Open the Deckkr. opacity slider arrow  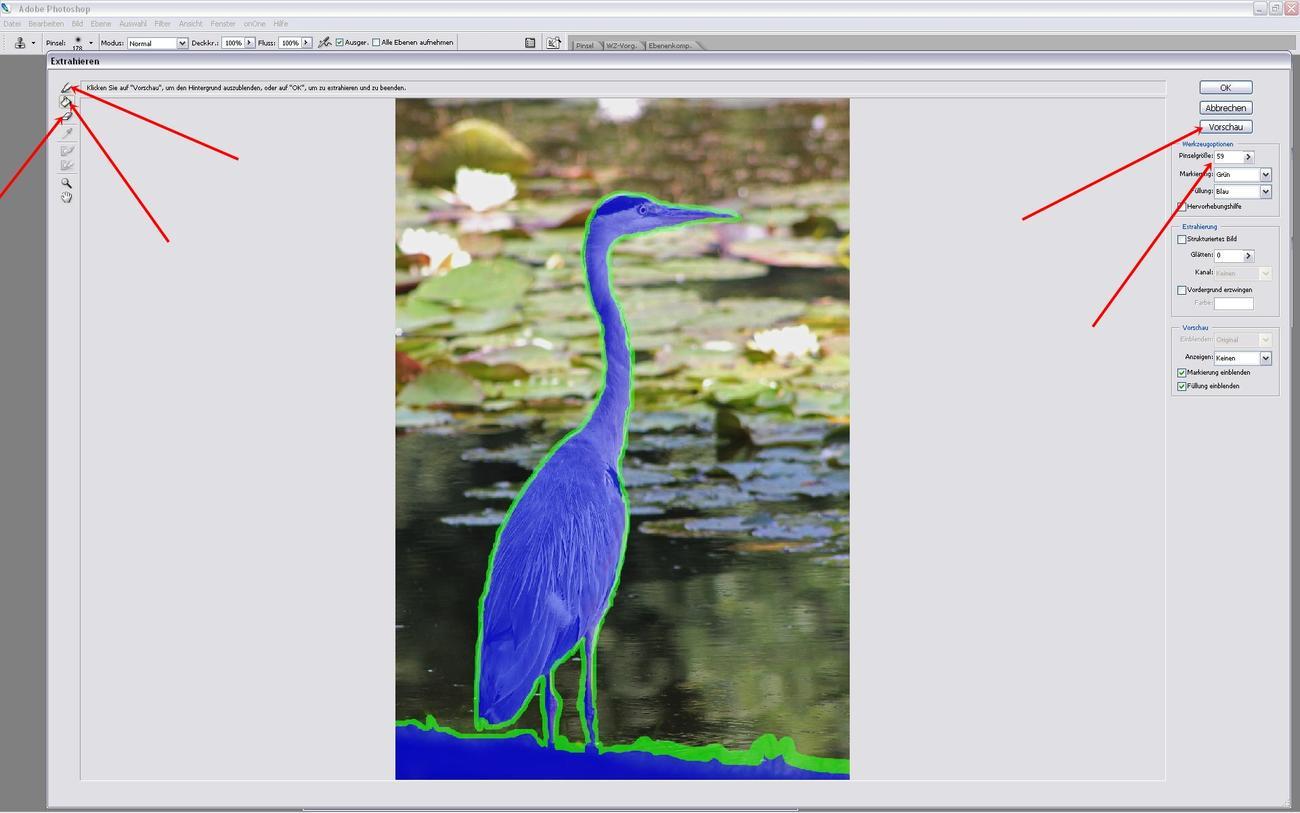[x=250, y=43]
